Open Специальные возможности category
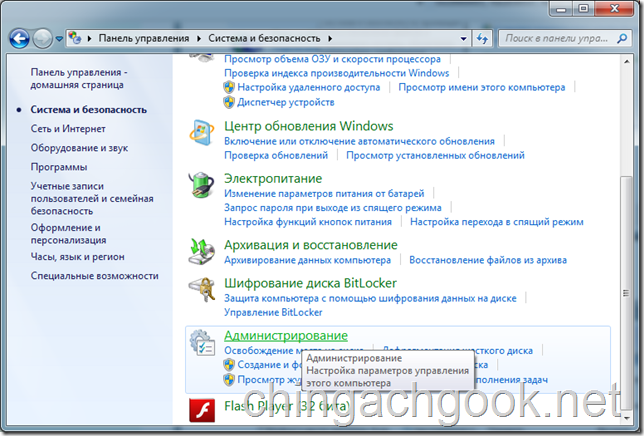The image size is (644, 436). click(x=94, y=276)
